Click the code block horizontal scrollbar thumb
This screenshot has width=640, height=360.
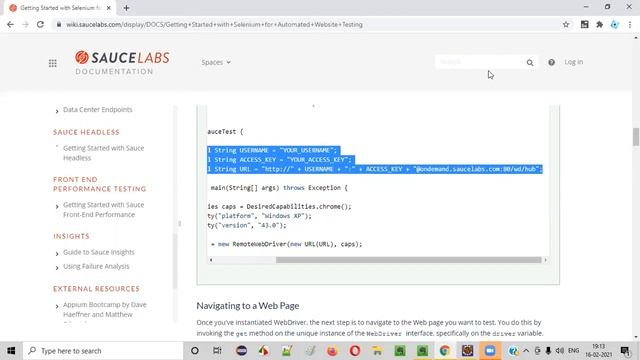coord(408,260)
